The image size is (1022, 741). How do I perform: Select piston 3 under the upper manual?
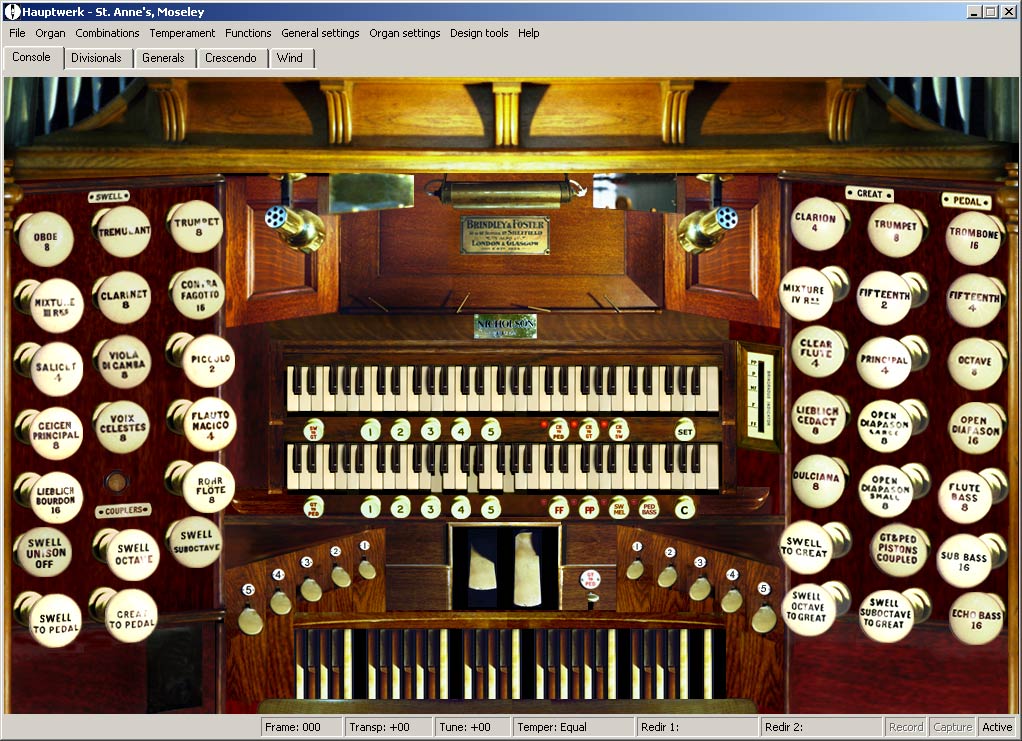coord(430,430)
